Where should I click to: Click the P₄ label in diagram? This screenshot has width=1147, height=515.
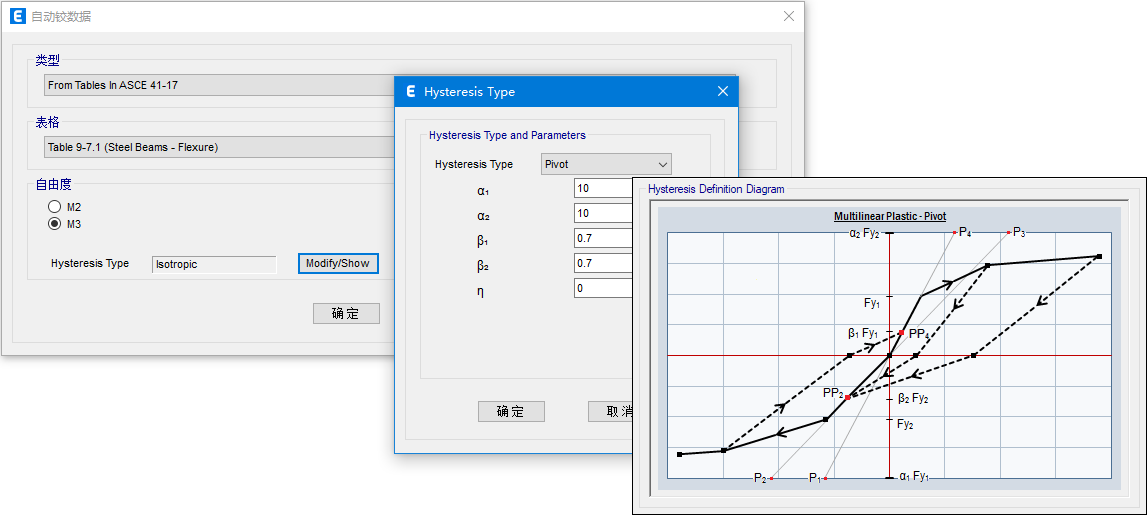click(x=965, y=233)
